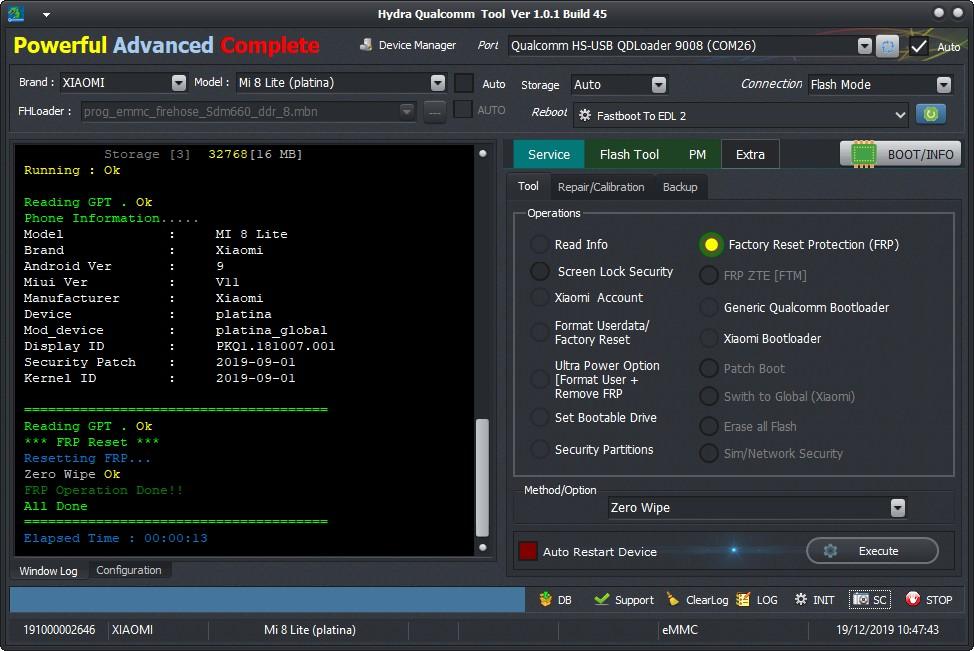This screenshot has width=974, height=651.
Task: Enable Auto Restart Device
Action: (528, 551)
